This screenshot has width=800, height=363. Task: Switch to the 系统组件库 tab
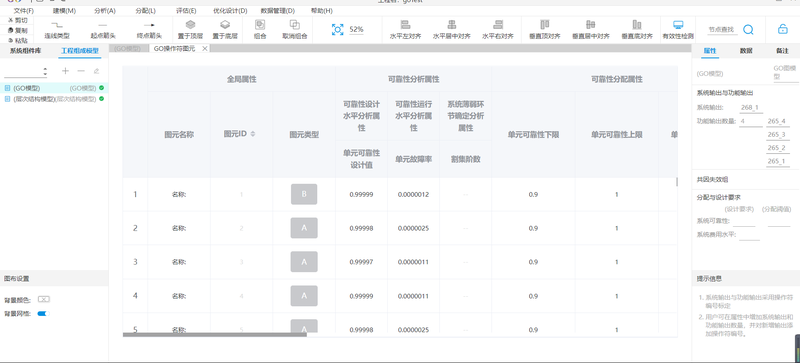(26, 51)
